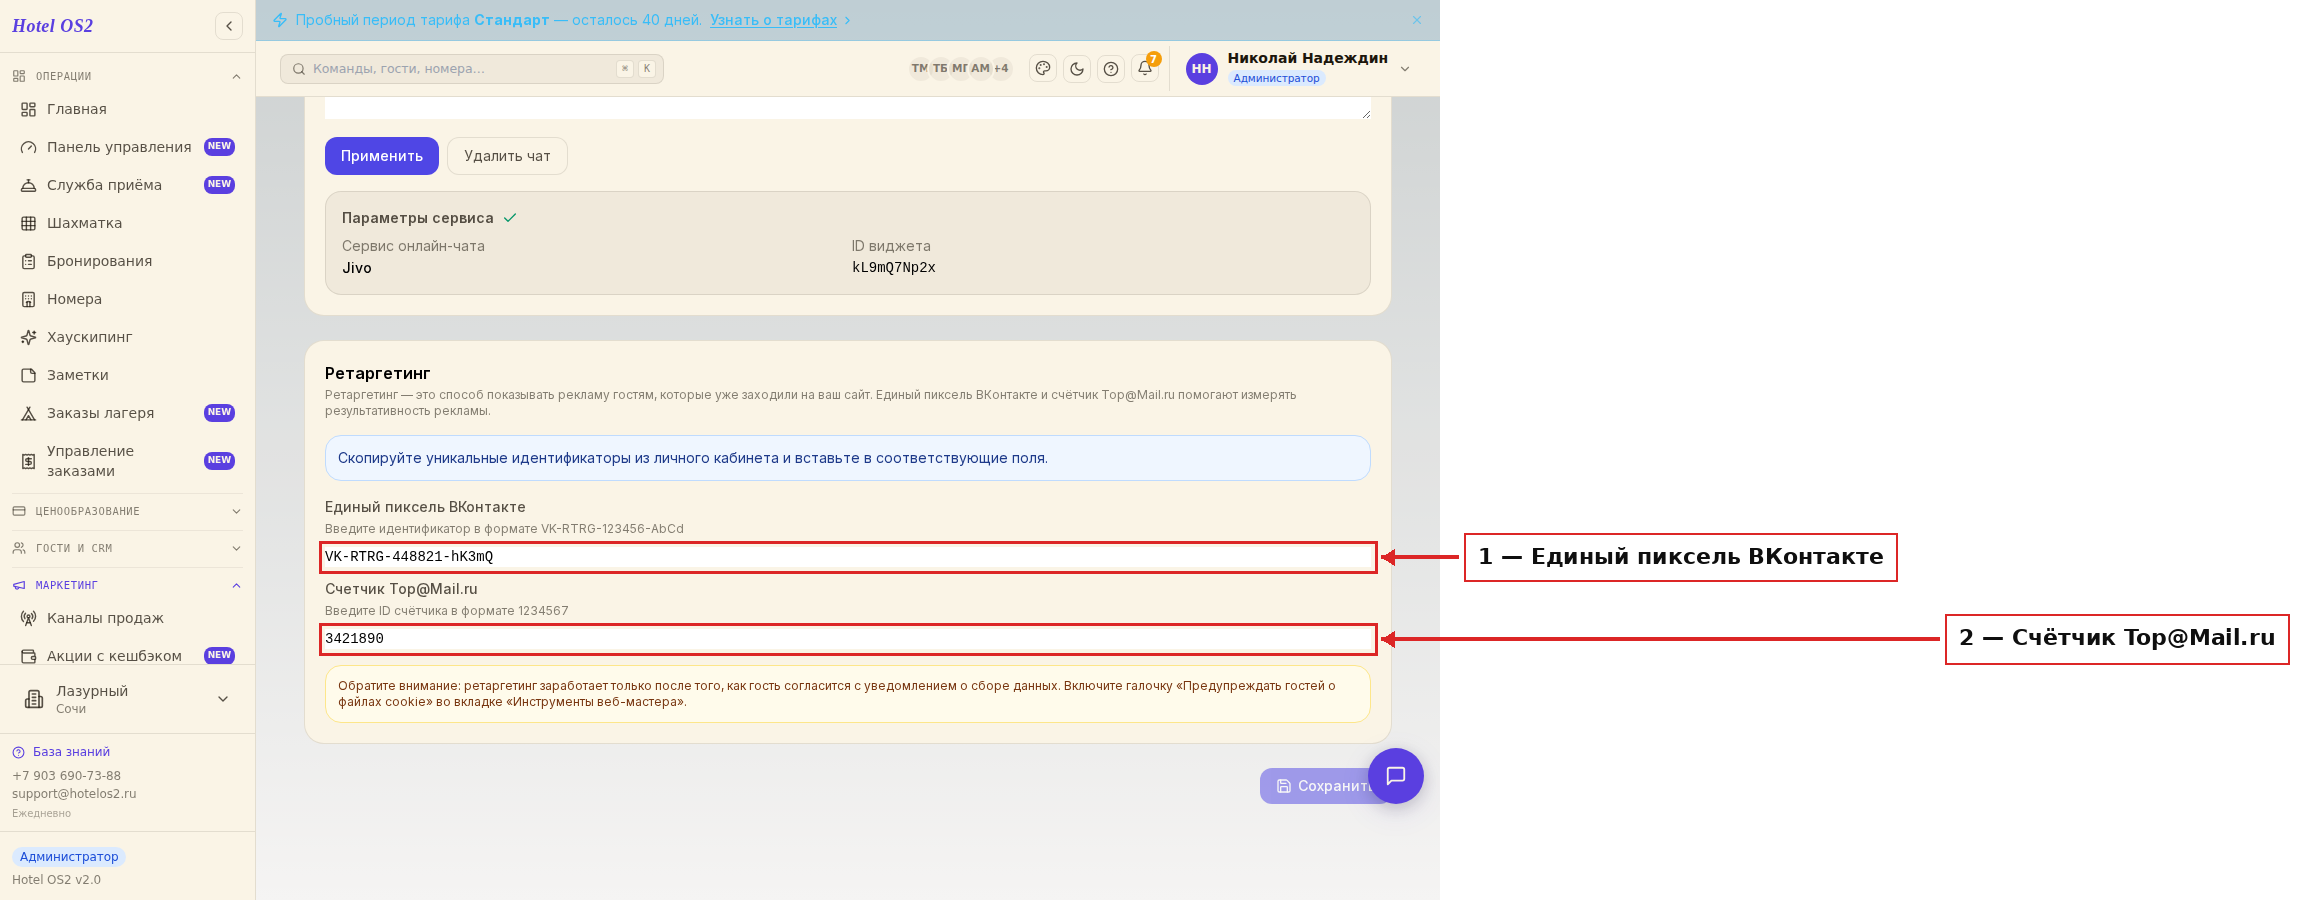Dismiss the trial period banner
The width and height of the screenshot is (2313, 900).
[x=1417, y=20]
